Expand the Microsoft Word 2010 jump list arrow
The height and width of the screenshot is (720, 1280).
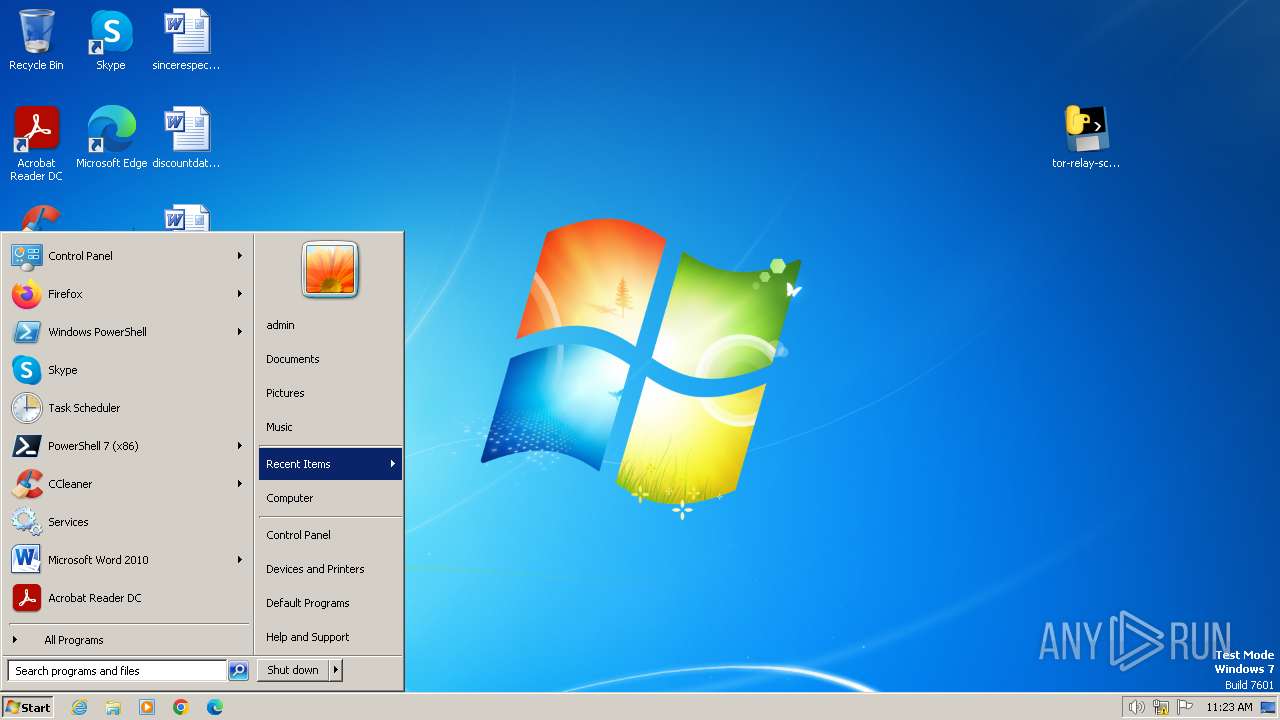click(240, 560)
